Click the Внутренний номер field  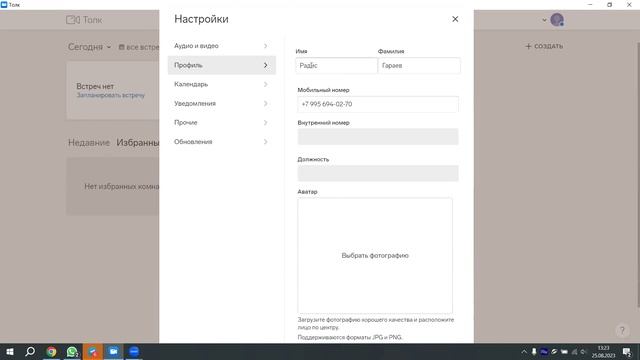378,137
